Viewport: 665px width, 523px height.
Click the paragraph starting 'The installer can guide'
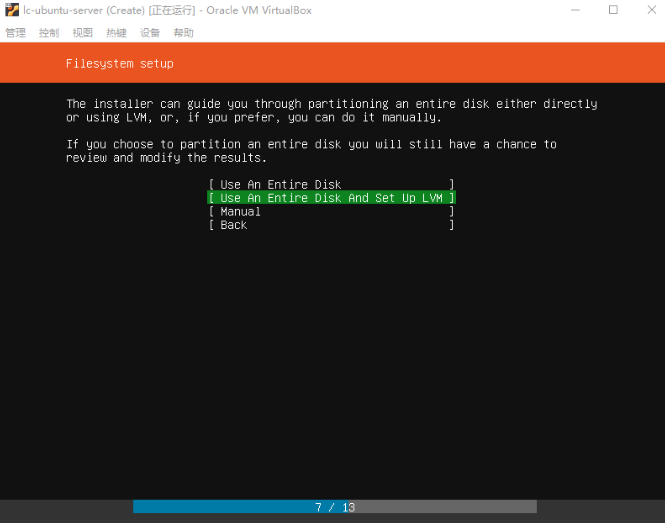tap(332, 110)
